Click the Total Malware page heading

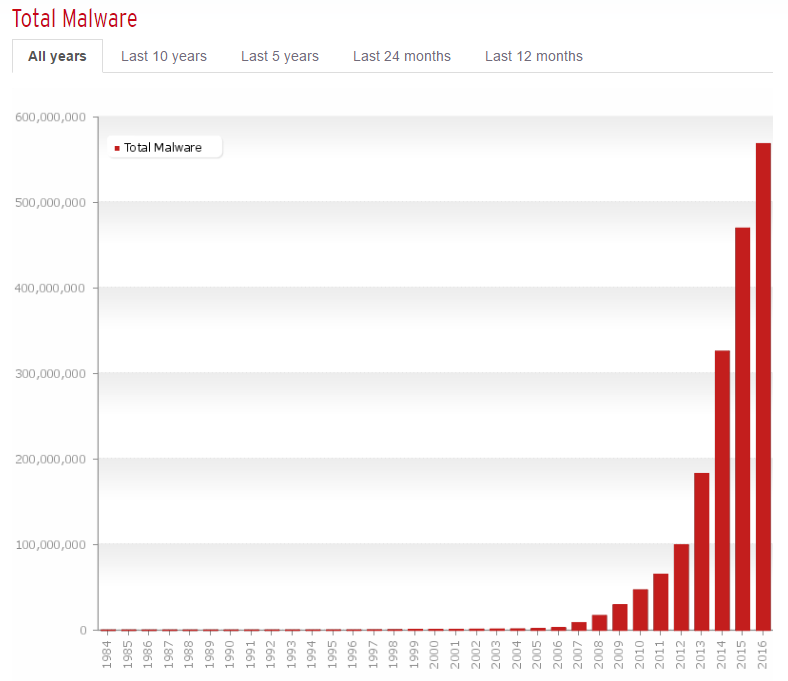(x=75, y=18)
